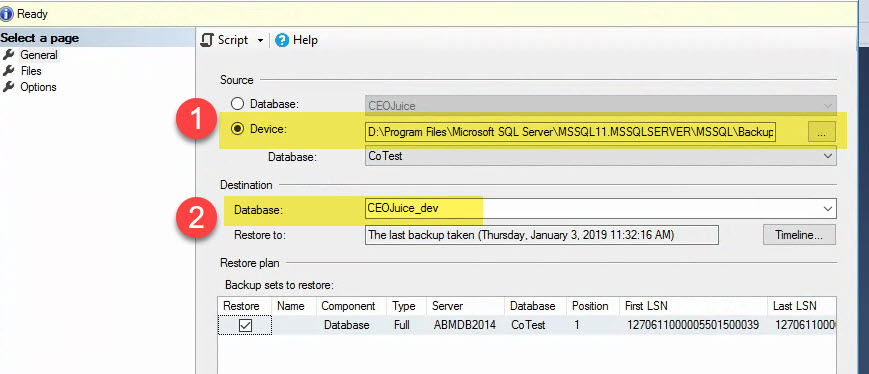Click the Database component cell
Screen dimensions: 869x374
tap(352, 325)
